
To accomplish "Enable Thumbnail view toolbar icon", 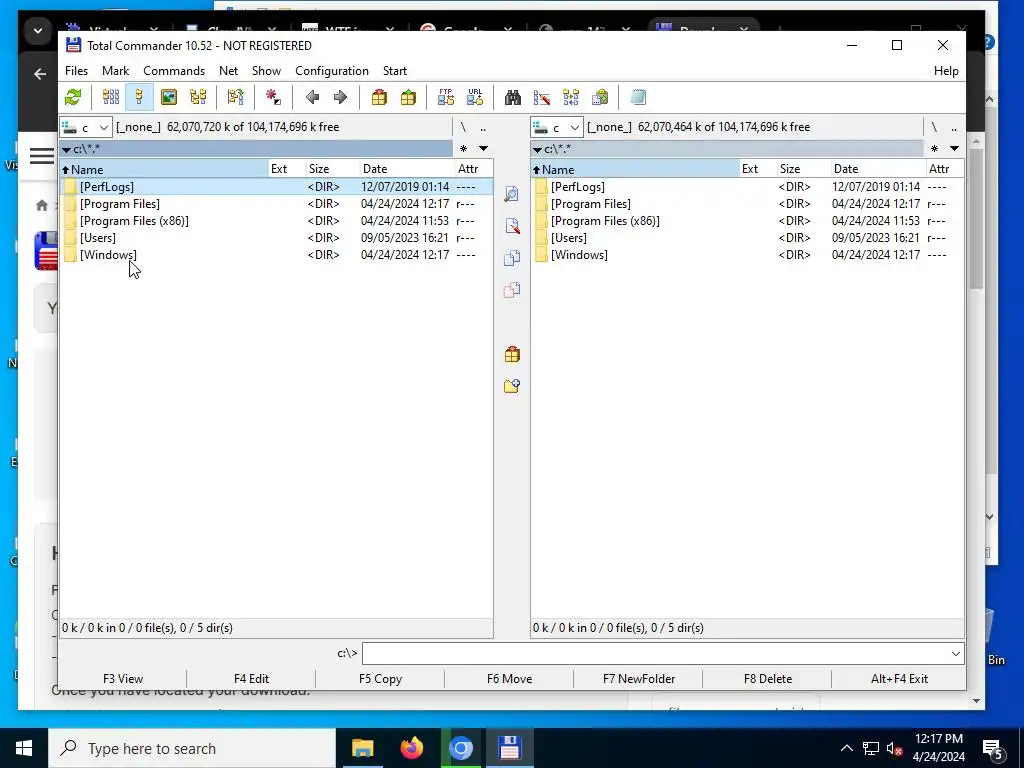I will coord(168,97).
